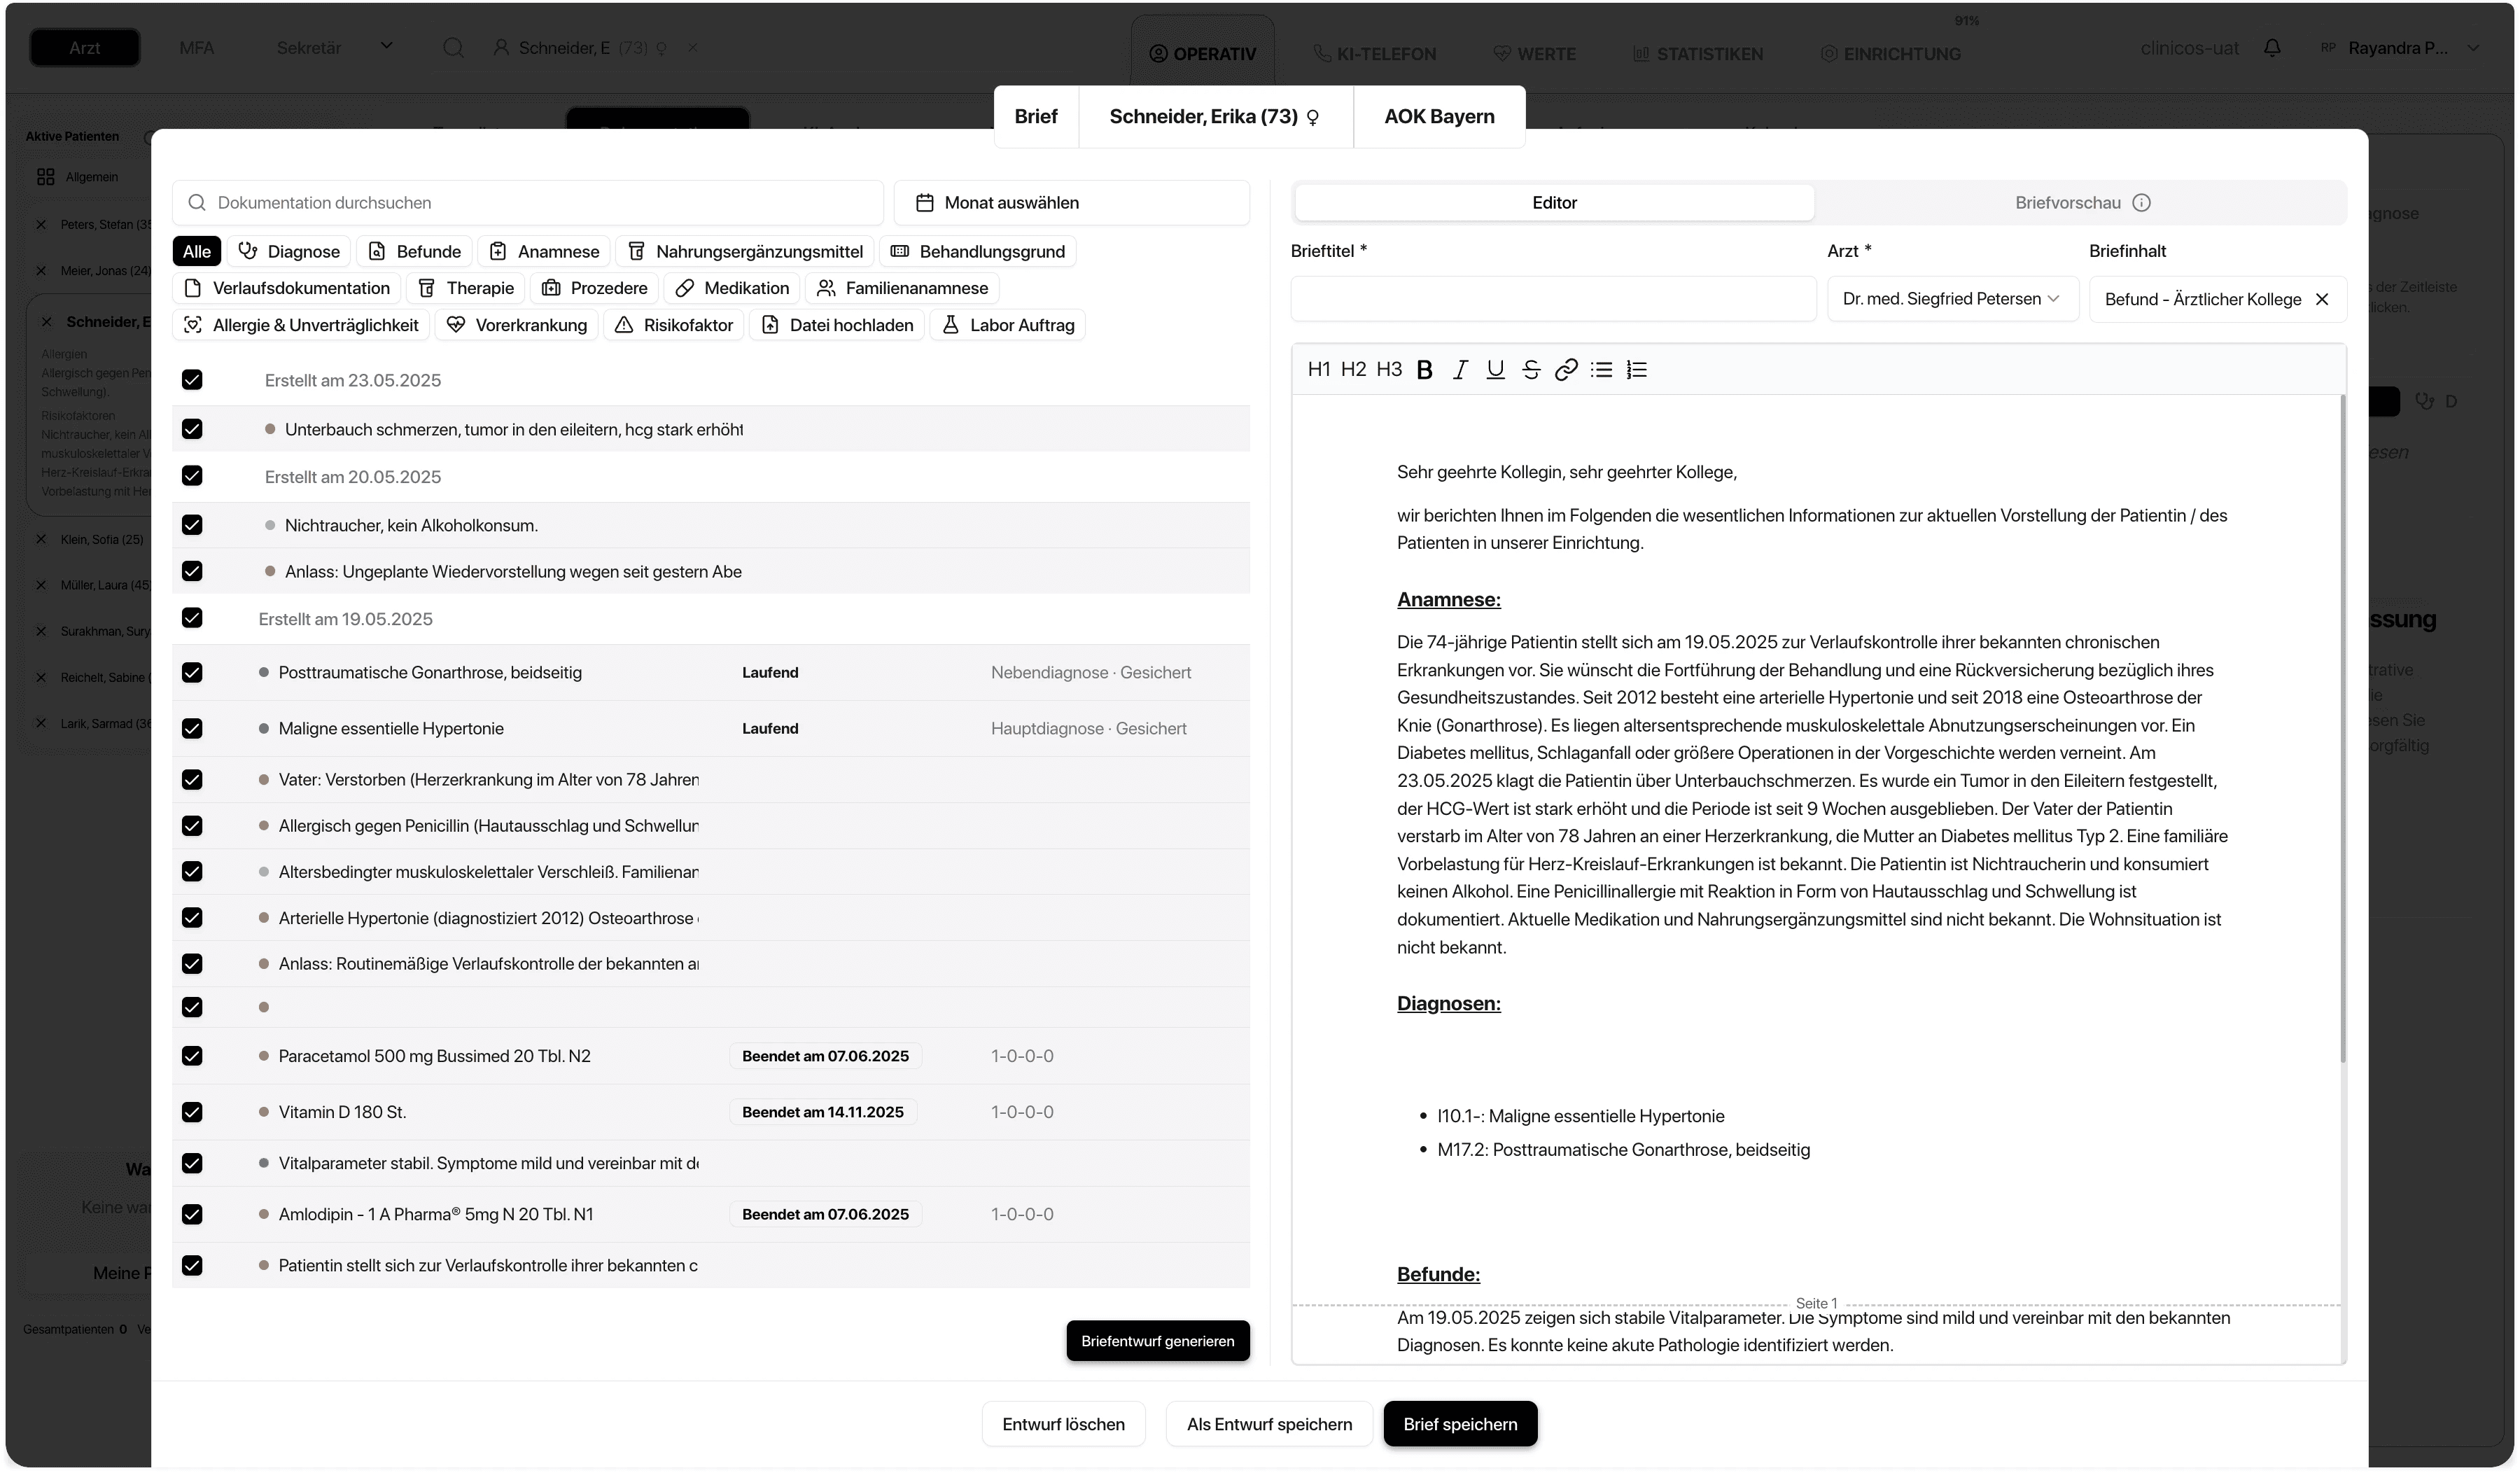Open the Monat auswählen date picker
The height and width of the screenshot is (1473, 2520).
(x=1071, y=203)
